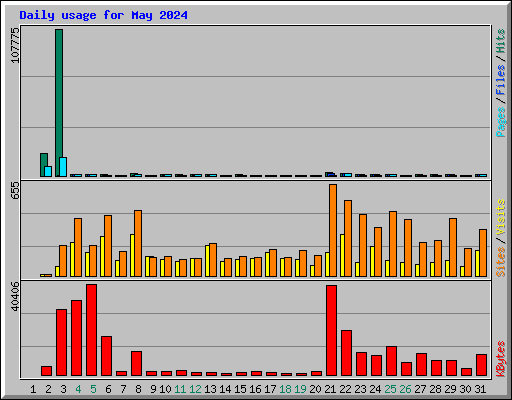The width and height of the screenshot is (512, 400).
Task: Click day label 3 on the x-axis
Action: (x=63, y=389)
